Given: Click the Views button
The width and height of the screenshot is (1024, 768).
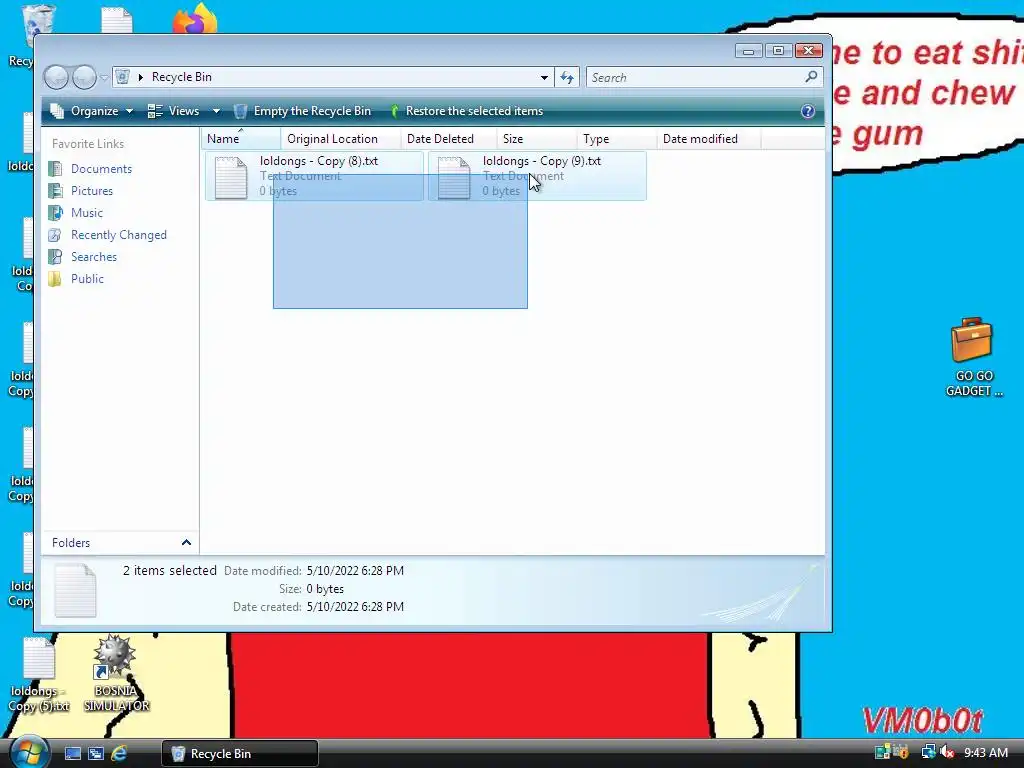Looking at the screenshot, I should (x=174, y=111).
